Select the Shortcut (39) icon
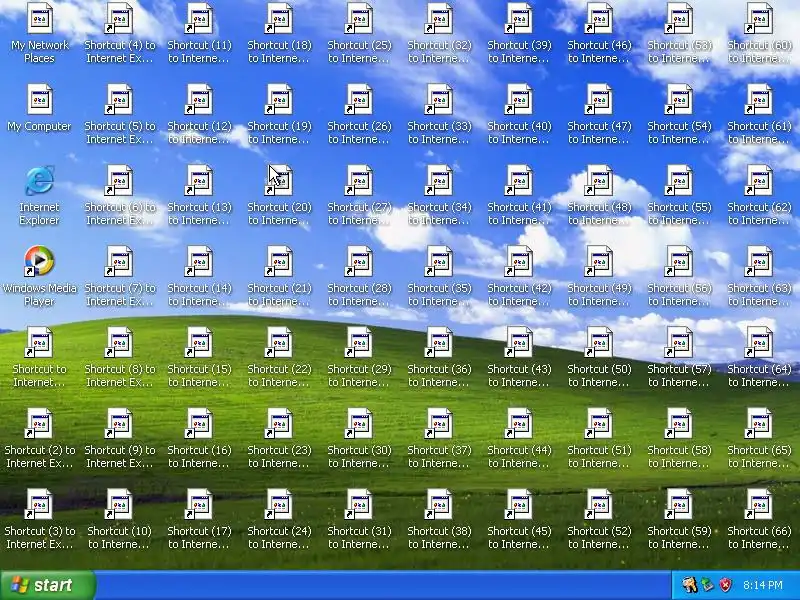The image size is (800, 600). 519,18
